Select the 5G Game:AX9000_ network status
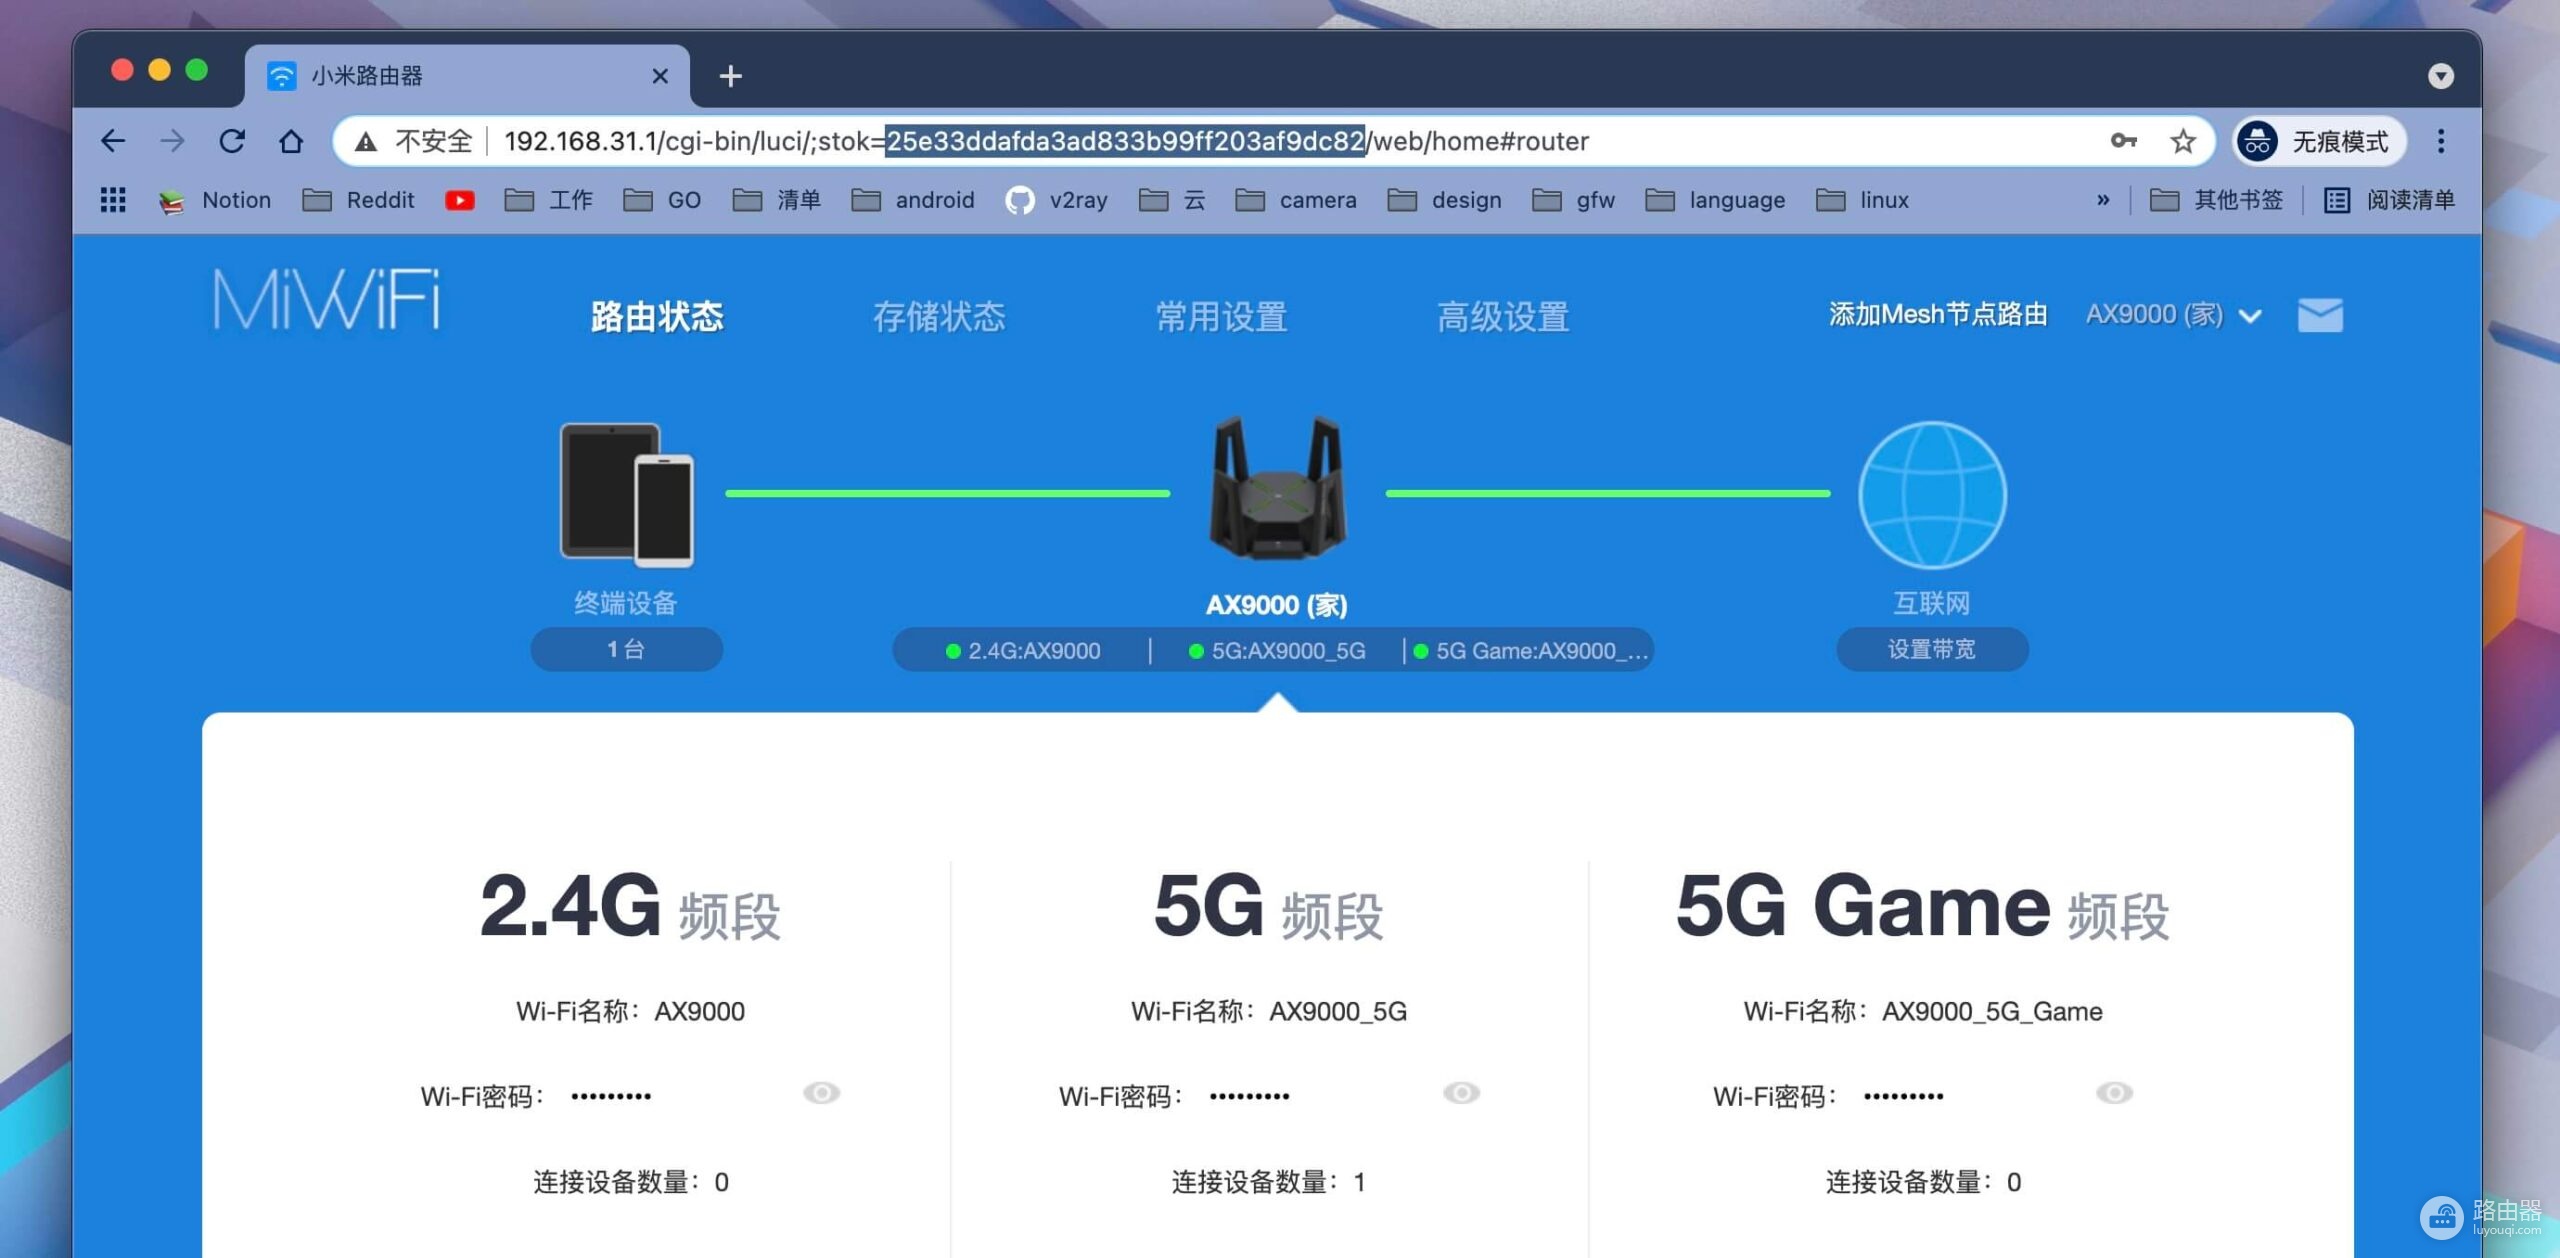This screenshot has width=2560, height=1258. (1531, 651)
